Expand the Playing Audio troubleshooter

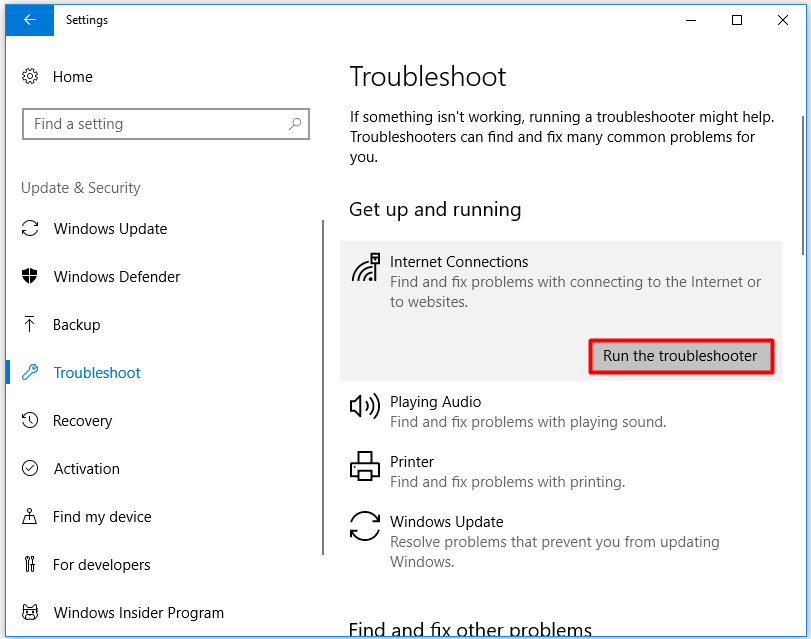click(561, 411)
